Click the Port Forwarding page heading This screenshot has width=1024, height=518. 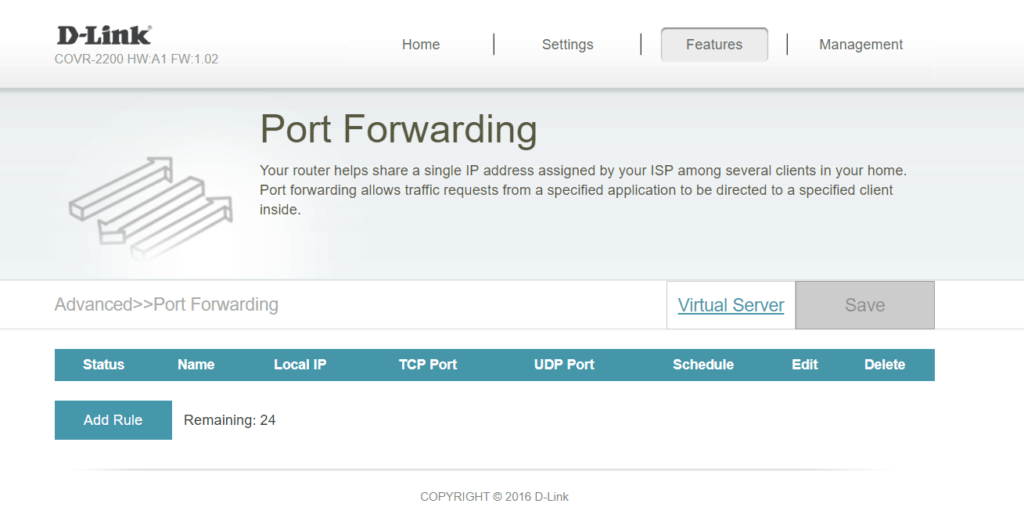[x=398, y=130]
